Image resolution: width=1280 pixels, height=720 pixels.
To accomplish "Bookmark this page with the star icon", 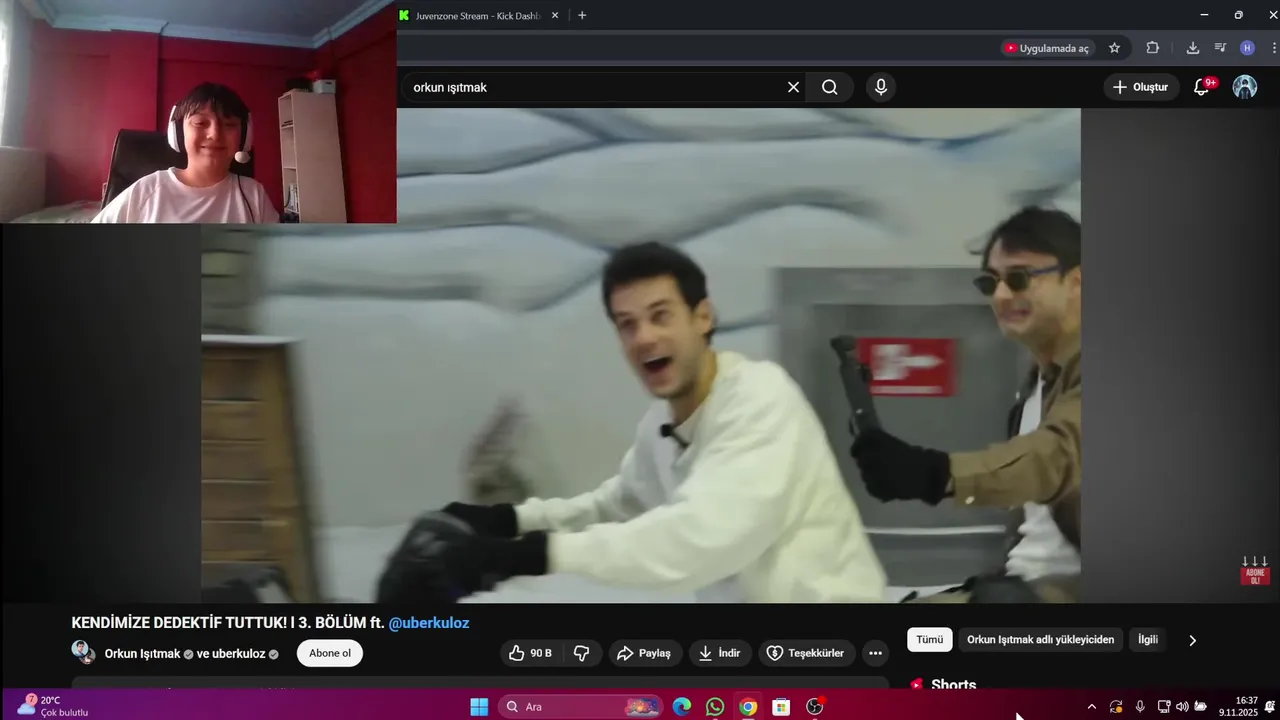I will pos(1114,48).
